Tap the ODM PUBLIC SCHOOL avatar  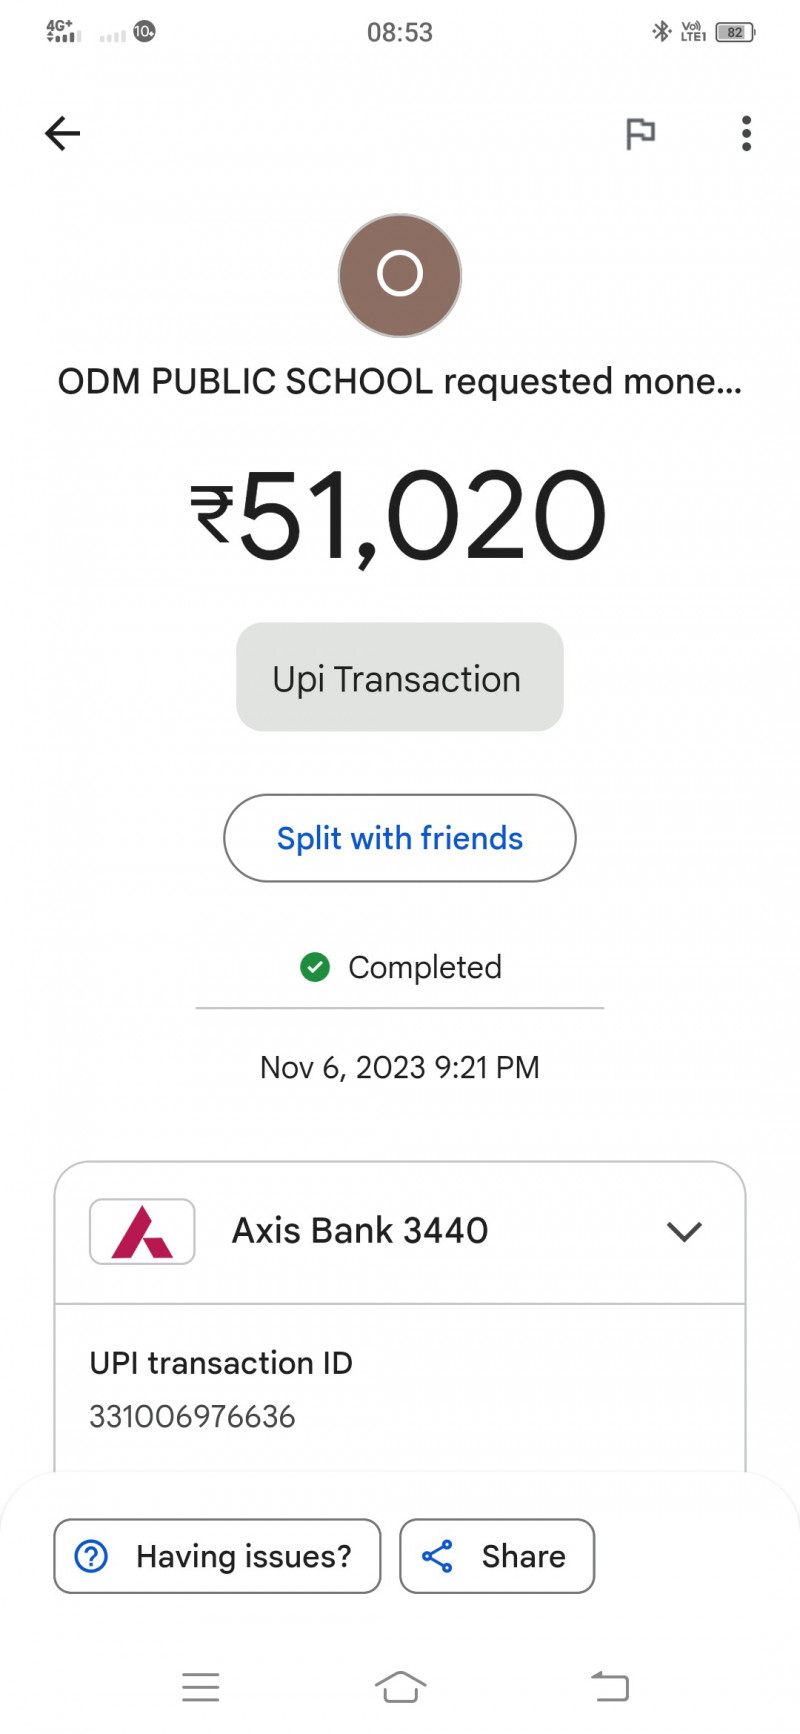(x=400, y=275)
